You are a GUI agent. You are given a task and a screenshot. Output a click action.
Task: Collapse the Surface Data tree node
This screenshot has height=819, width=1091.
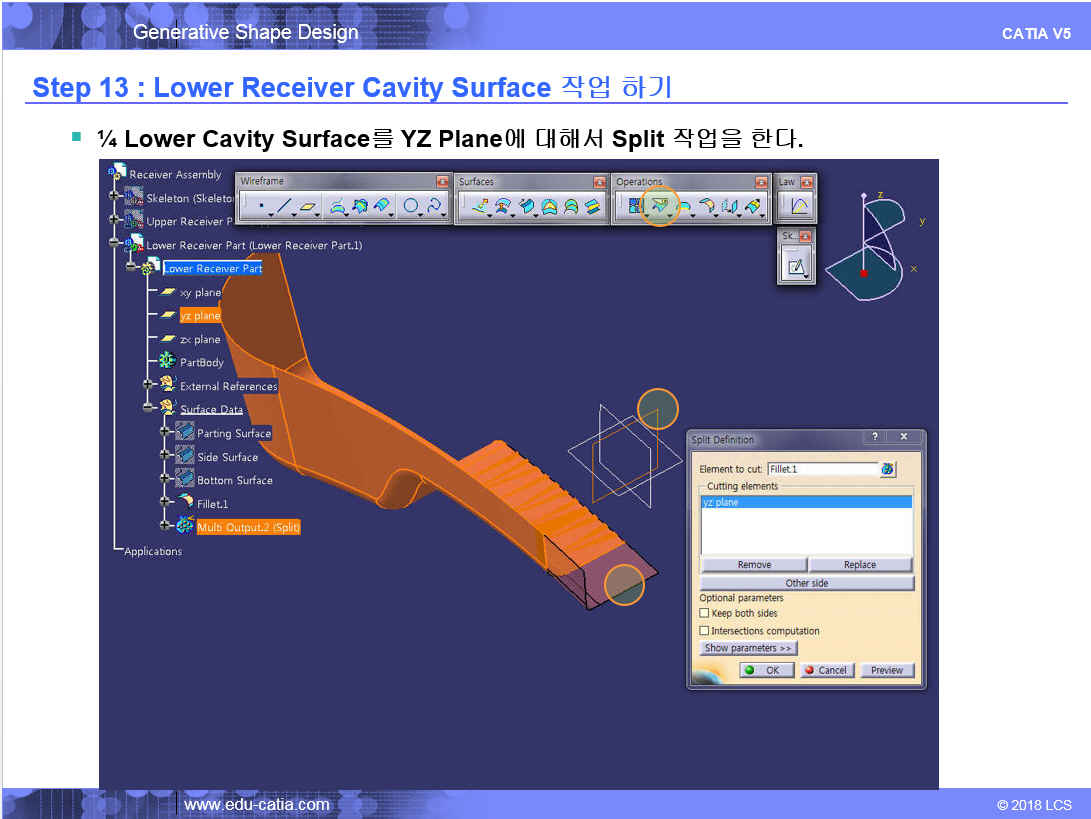tap(148, 408)
